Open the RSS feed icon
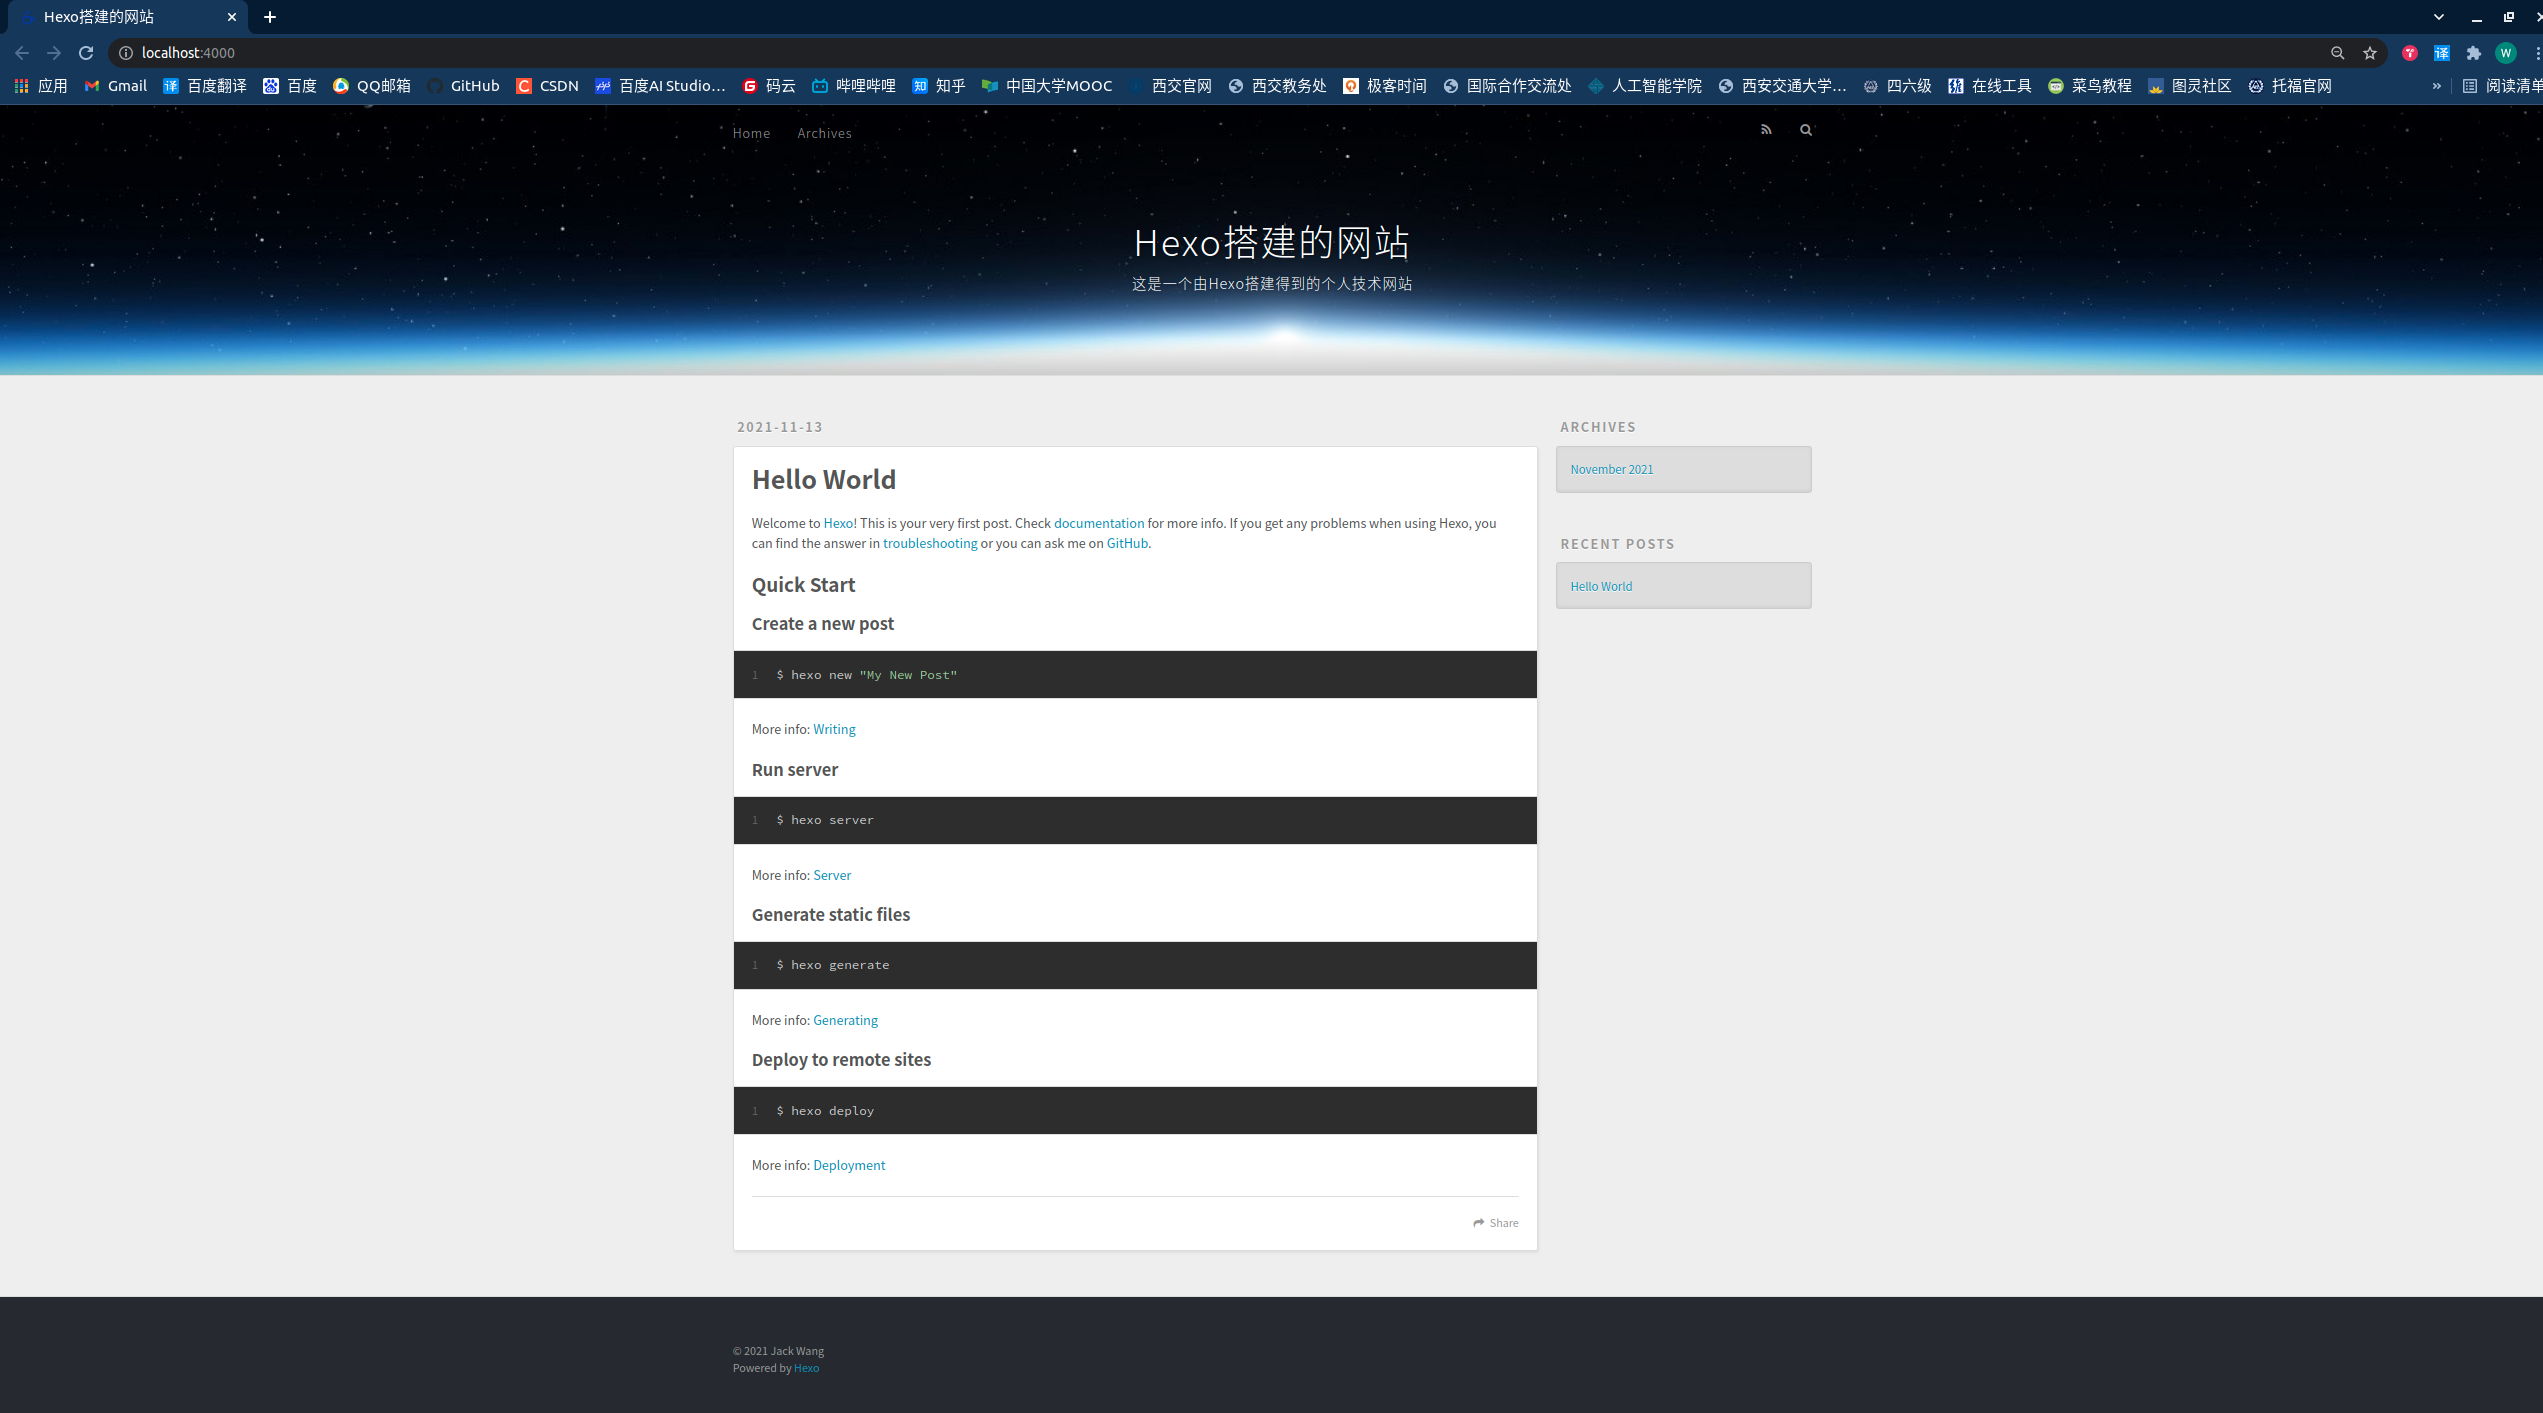 click(x=1766, y=130)
